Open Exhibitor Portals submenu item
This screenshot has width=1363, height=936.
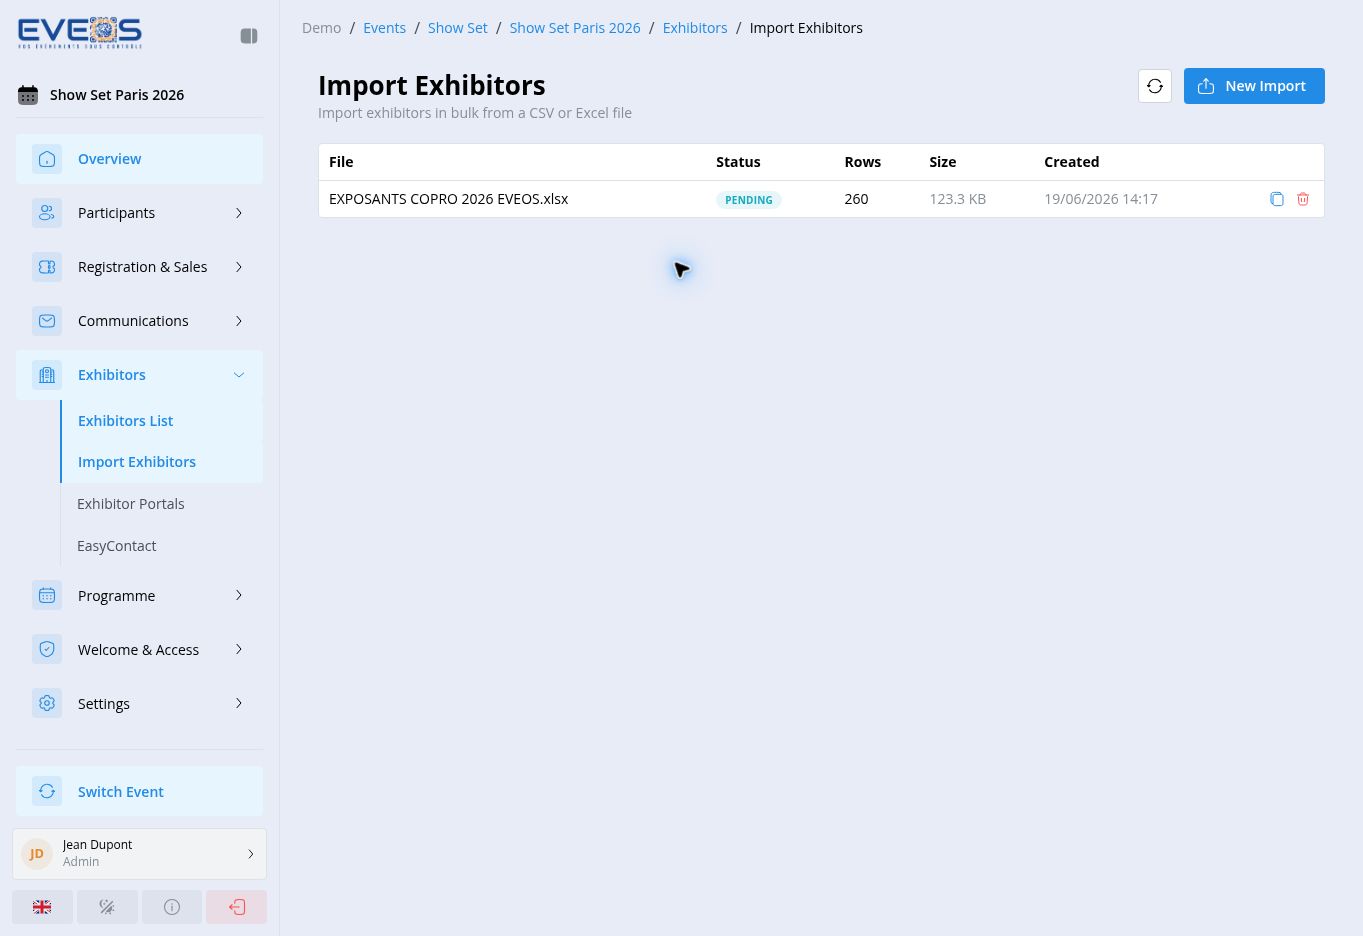coord(162,504)
